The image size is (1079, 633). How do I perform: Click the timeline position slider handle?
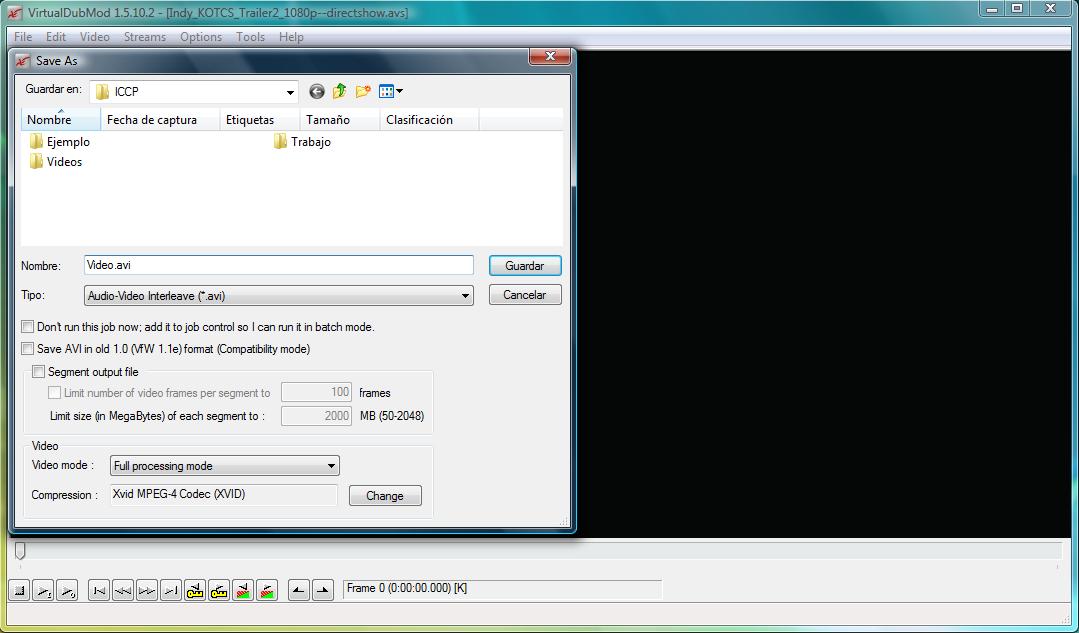[x=21, y=550]
